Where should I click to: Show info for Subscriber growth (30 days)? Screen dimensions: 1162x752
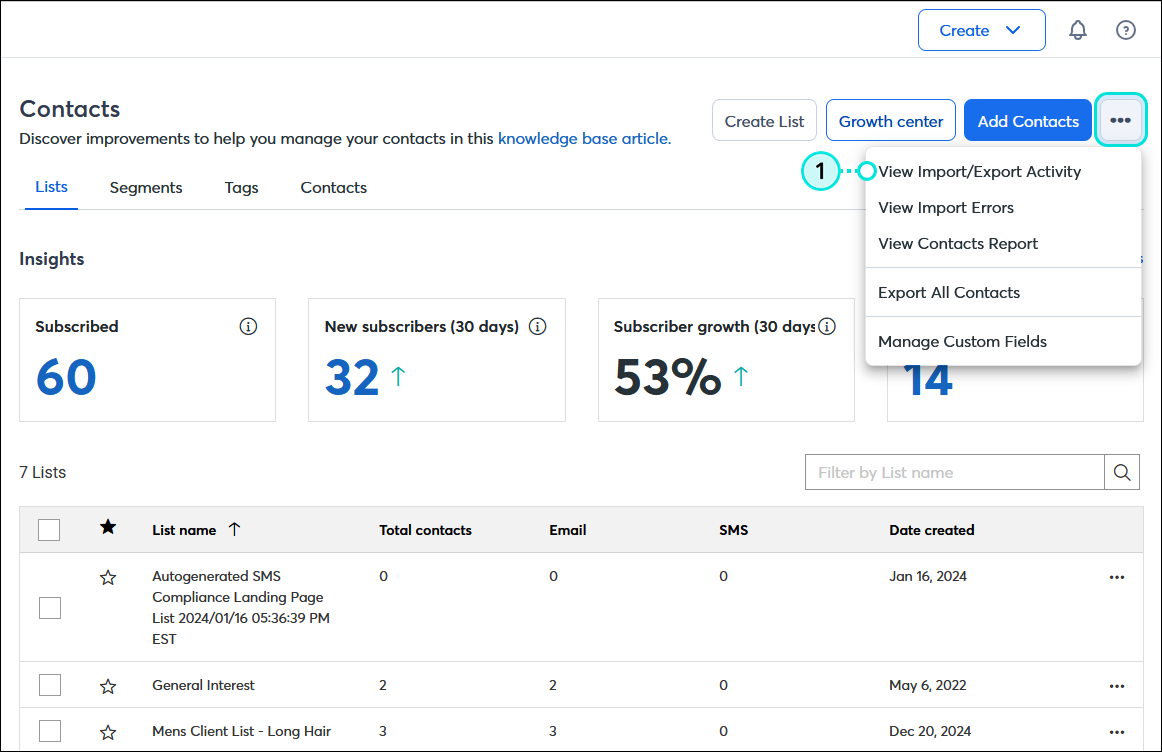[x=827, y=326]
